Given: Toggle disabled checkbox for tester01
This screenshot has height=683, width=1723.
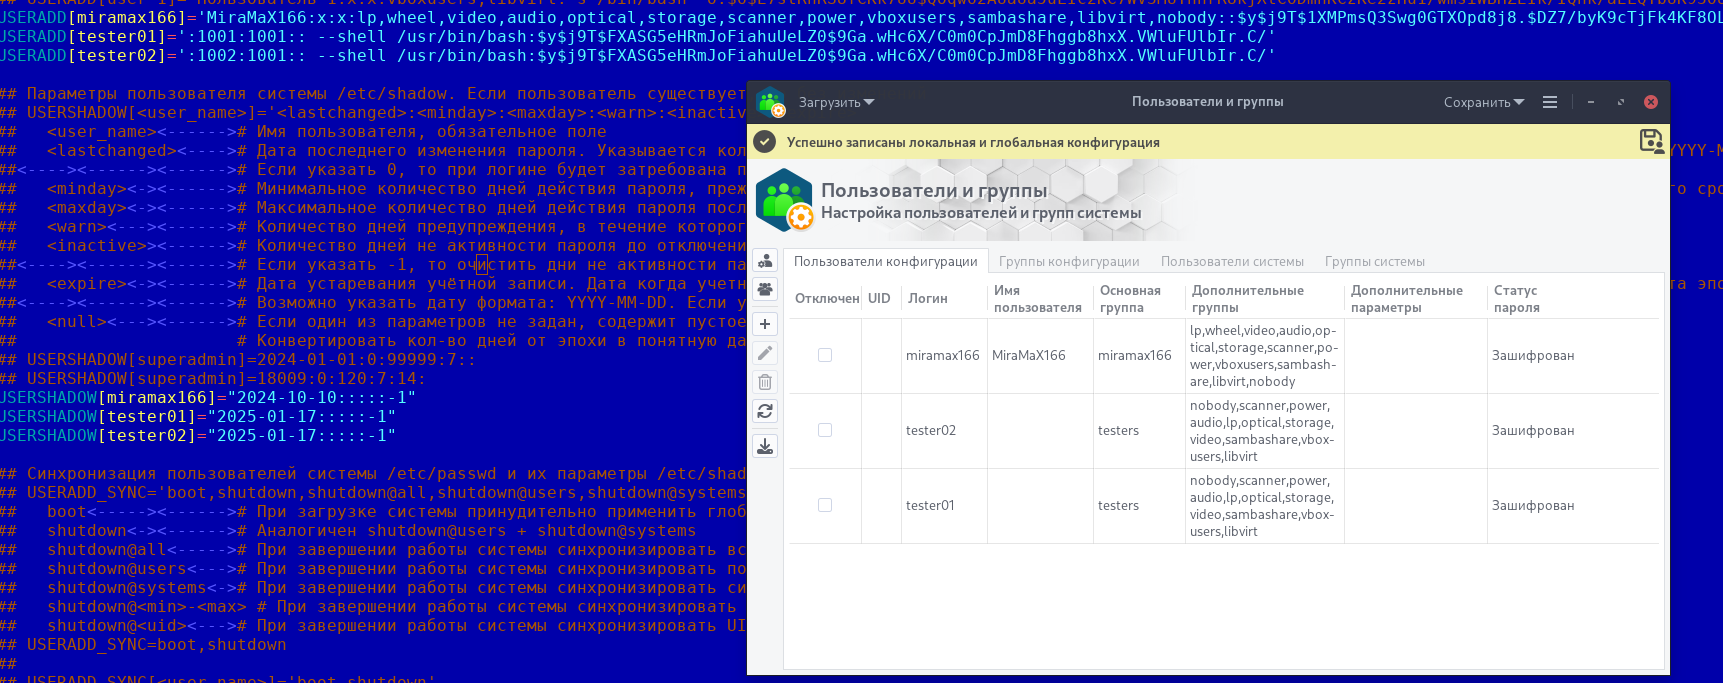Looking at the screenshot, I should pos(825,505).
